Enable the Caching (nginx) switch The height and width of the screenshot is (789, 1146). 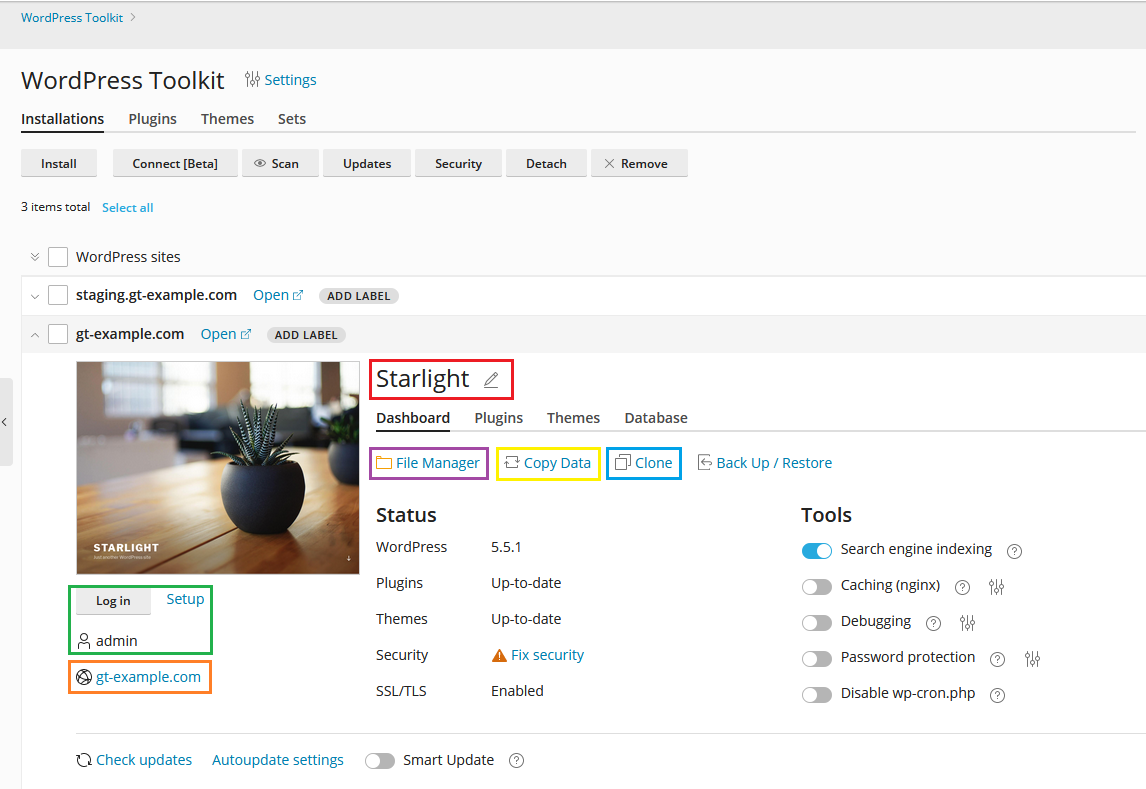pos(816,587)
